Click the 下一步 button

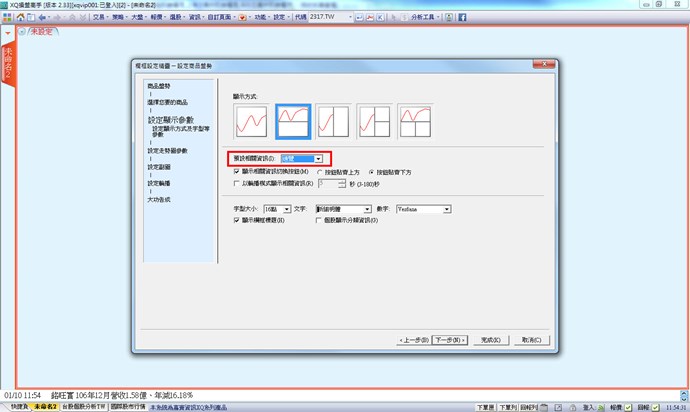pos(450,340)
